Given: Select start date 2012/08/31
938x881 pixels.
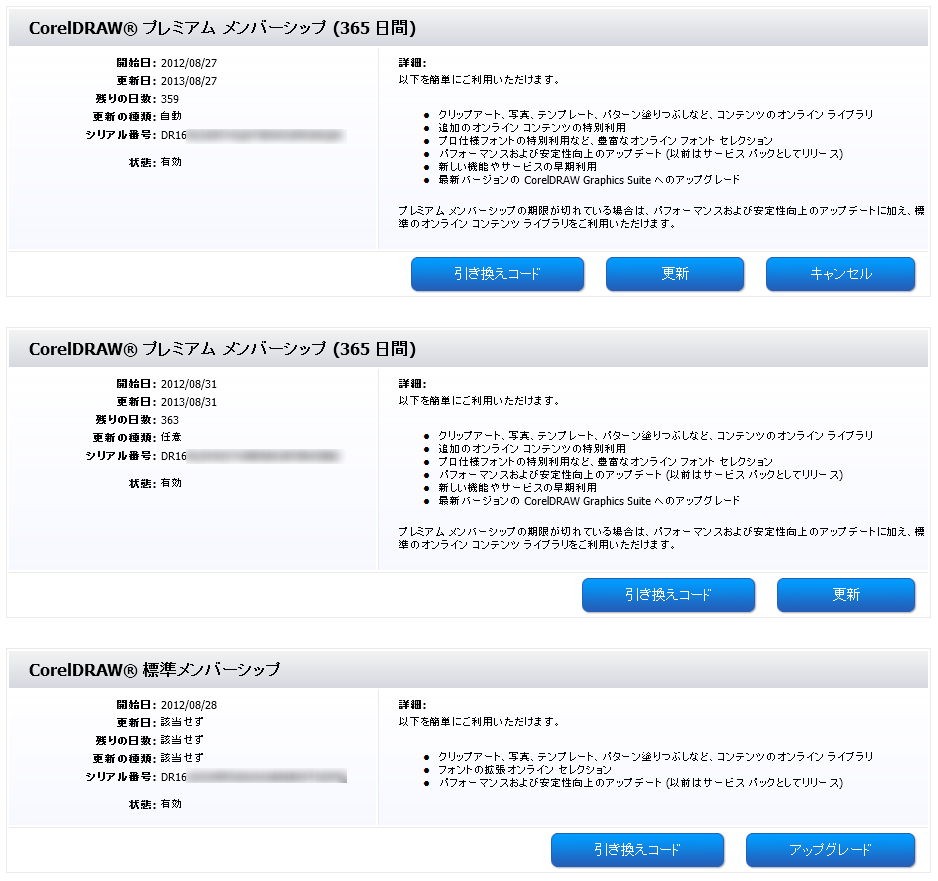Looking at the screenshot, I should [x=189, y=385].
